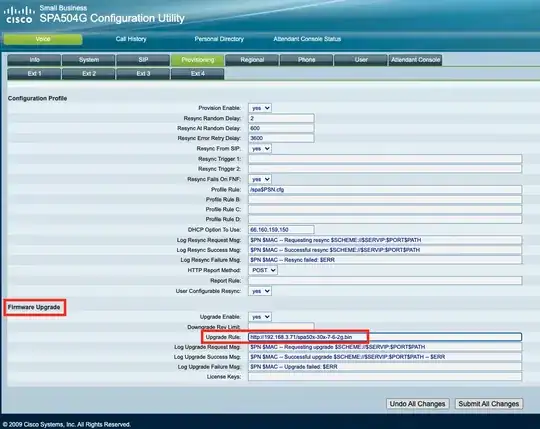Open the Ext 2 tab
The height and width of the screenshot is (429, 540).
coord(89,74)
